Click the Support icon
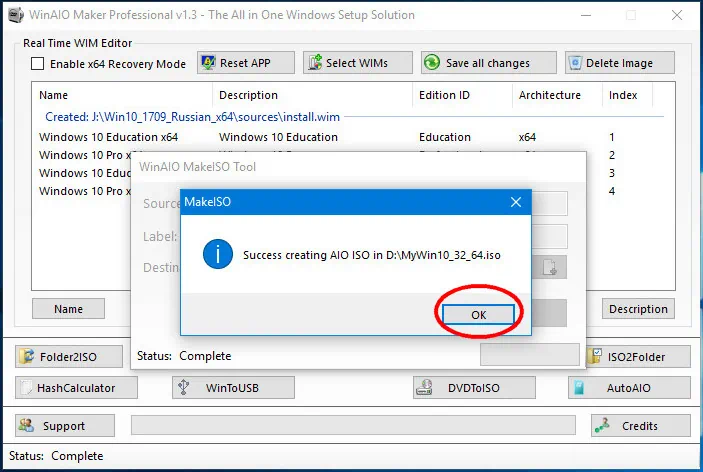Viewport: 703px width, 472px height. coord(26,425)
